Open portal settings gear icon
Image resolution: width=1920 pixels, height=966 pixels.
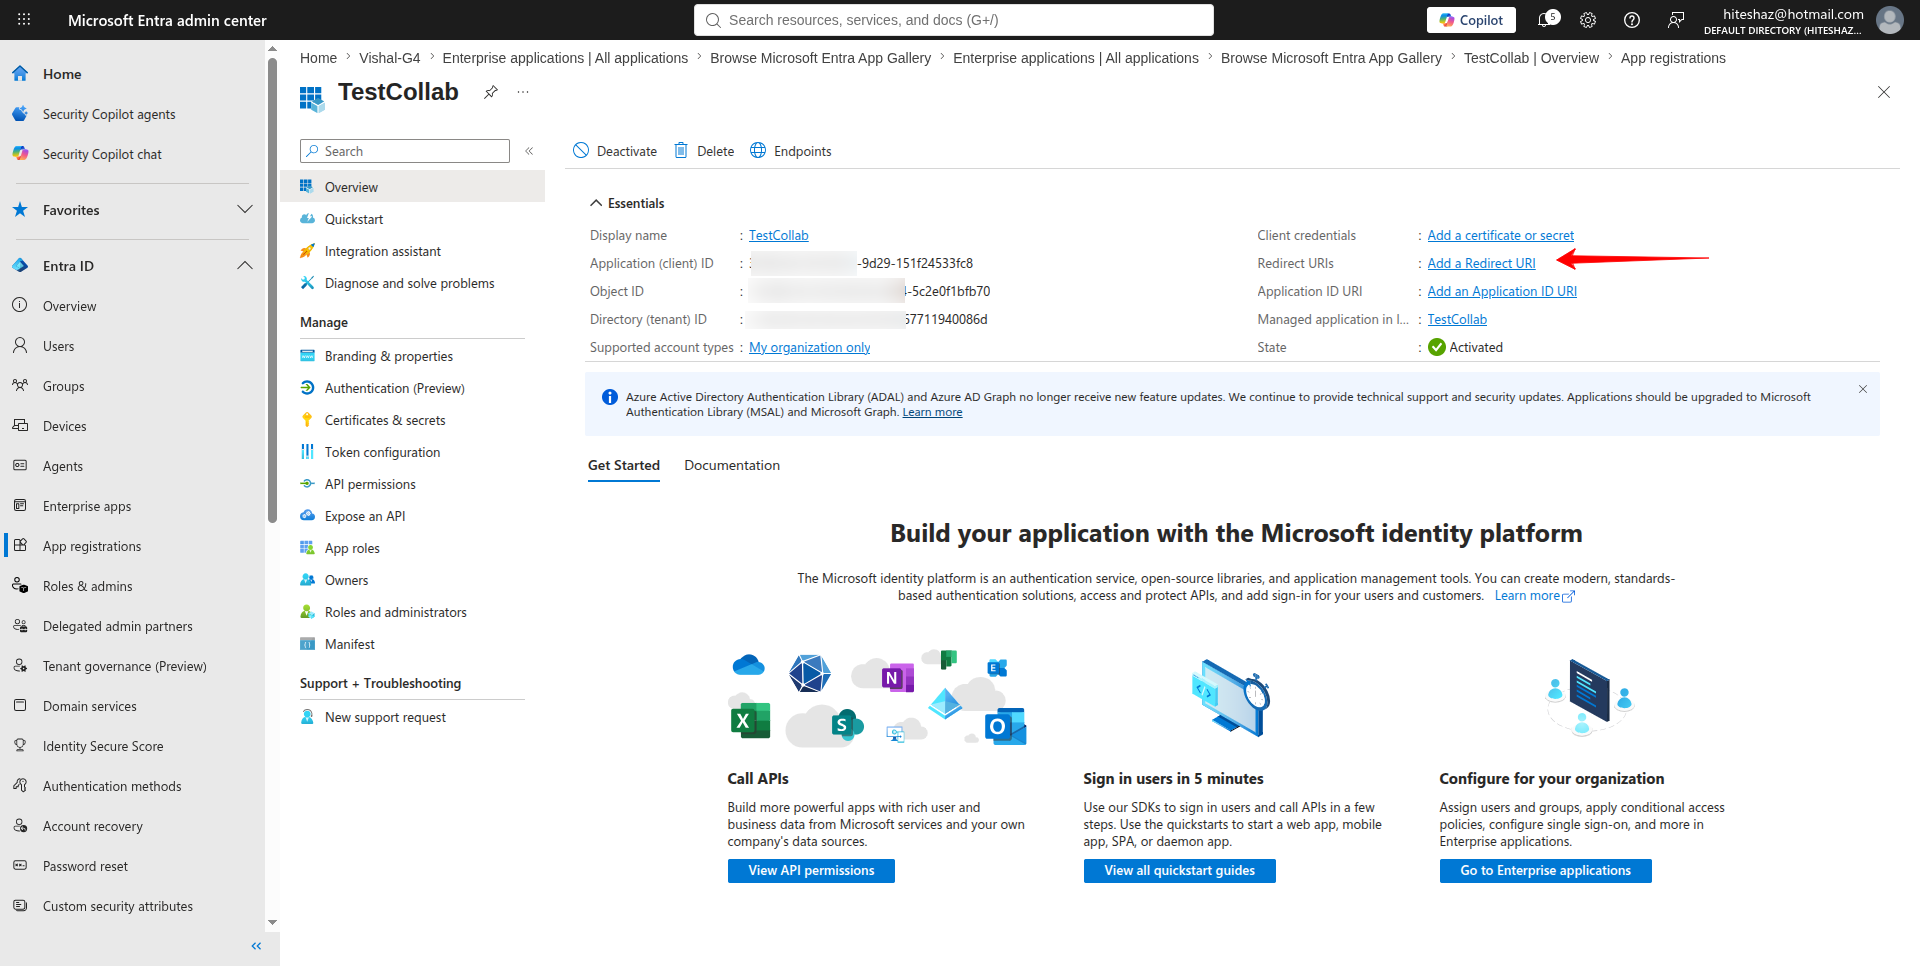click(x=1588, y=20)
